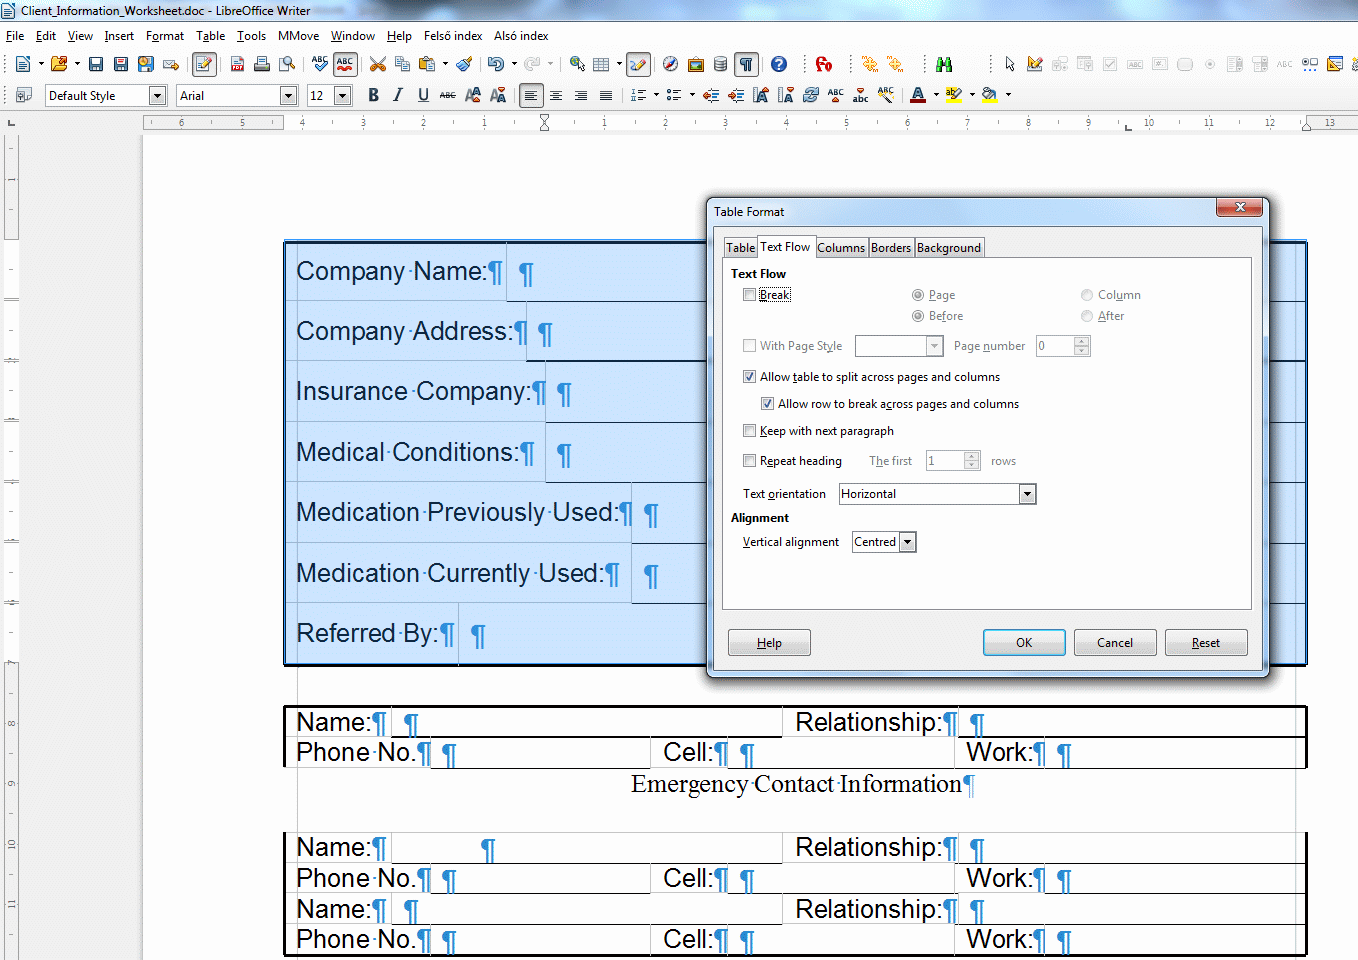Expand the With Page Style combo box
Image resolution: width=1358 pixels, height=960 pixels.
tap(934, 346)
